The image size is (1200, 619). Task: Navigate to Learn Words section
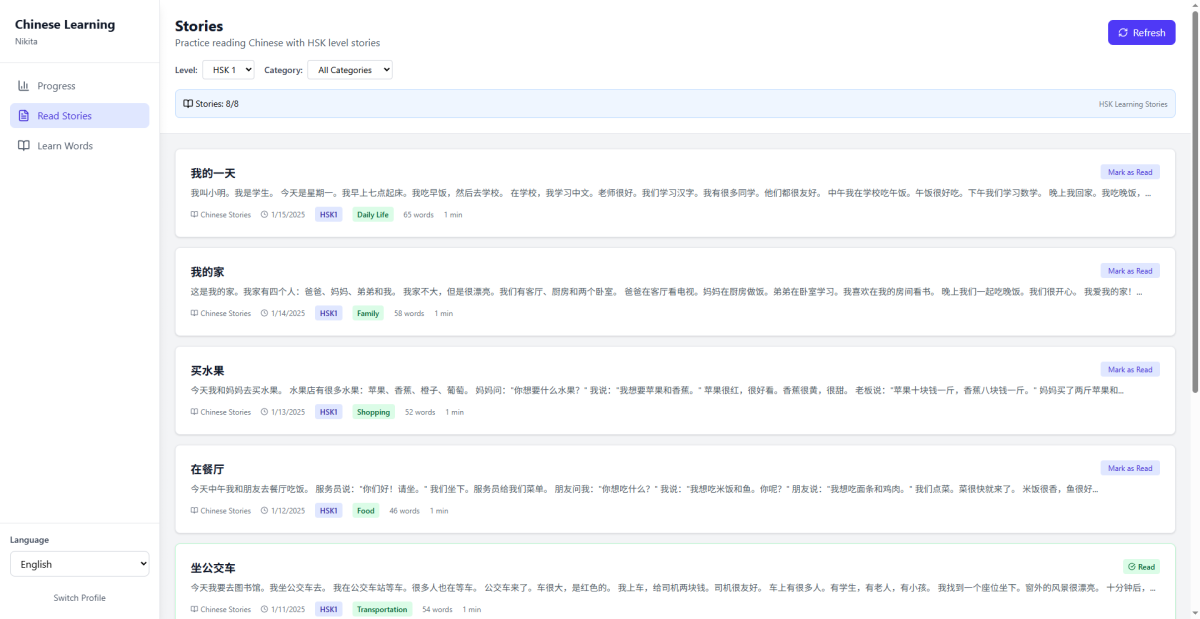65,146
